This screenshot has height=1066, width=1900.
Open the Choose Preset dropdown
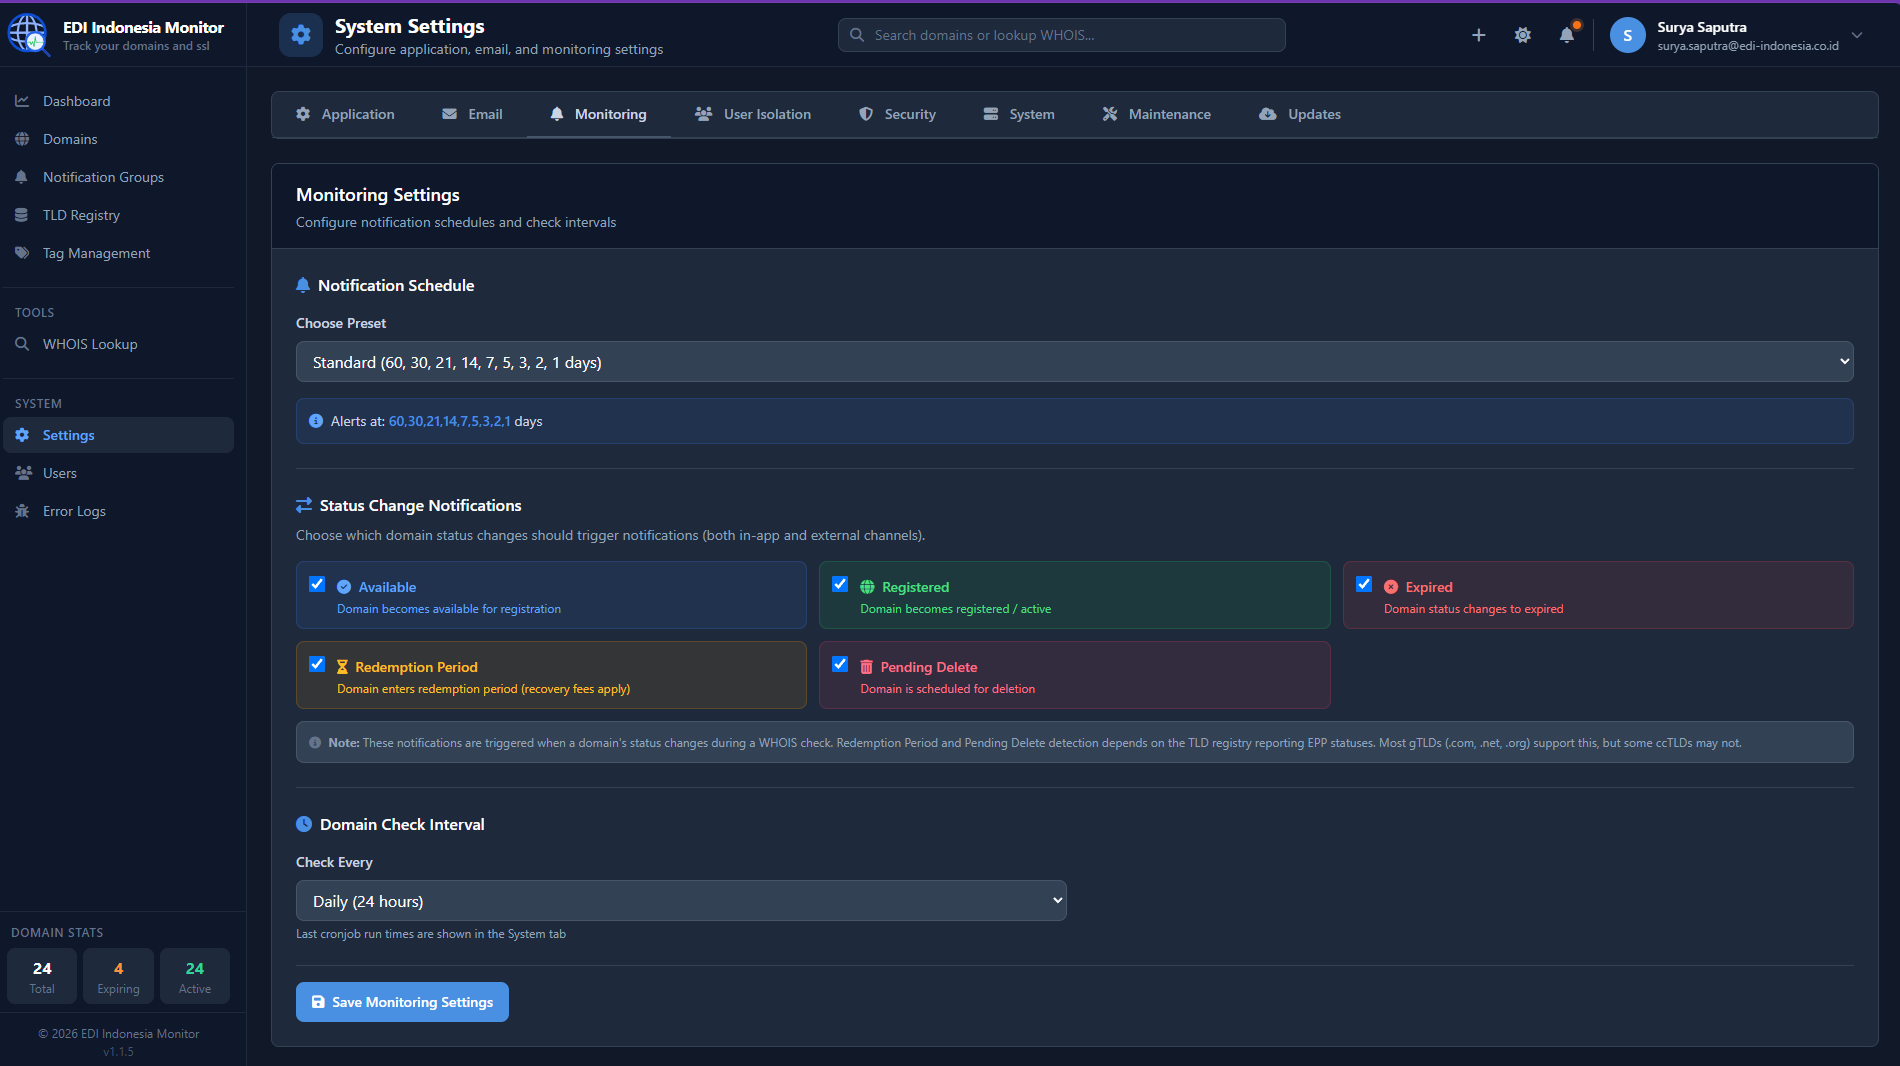click(1074, 362)
